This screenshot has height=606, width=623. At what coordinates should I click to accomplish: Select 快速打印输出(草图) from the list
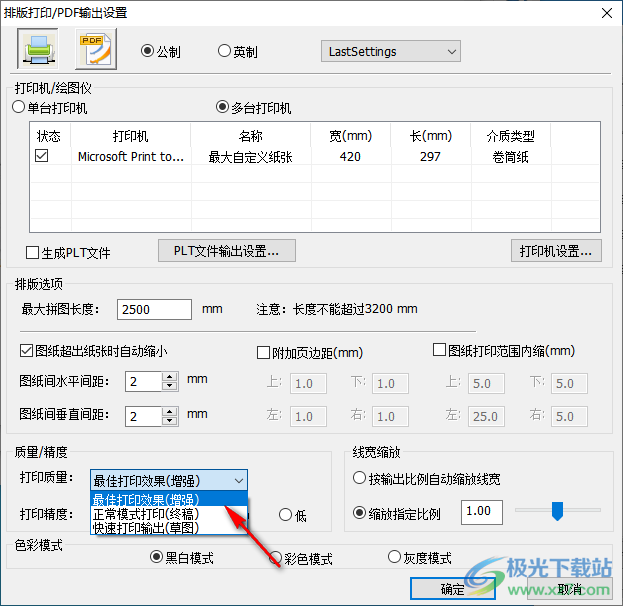pyautogui.click(x=169, y=528)
